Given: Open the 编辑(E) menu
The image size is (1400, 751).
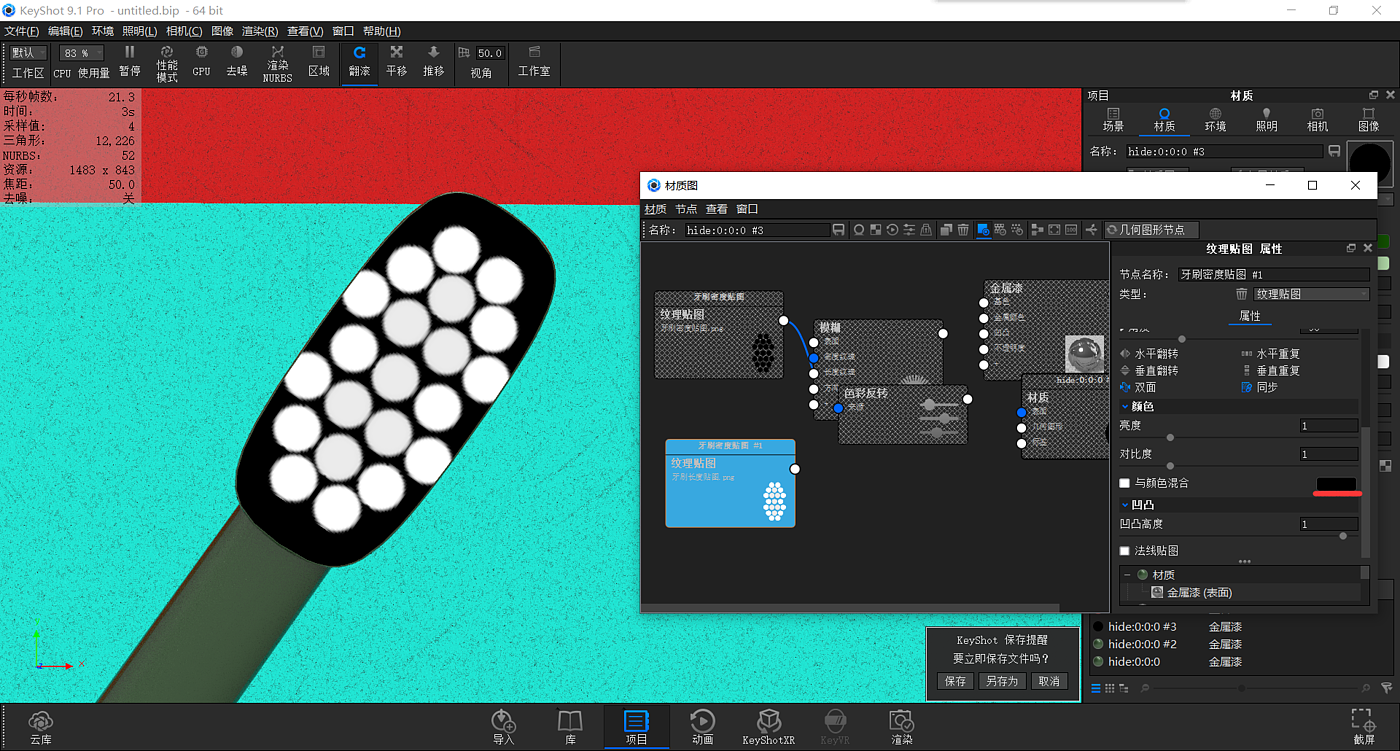Looking at the screenshot, I should click(x=66, y=31).
